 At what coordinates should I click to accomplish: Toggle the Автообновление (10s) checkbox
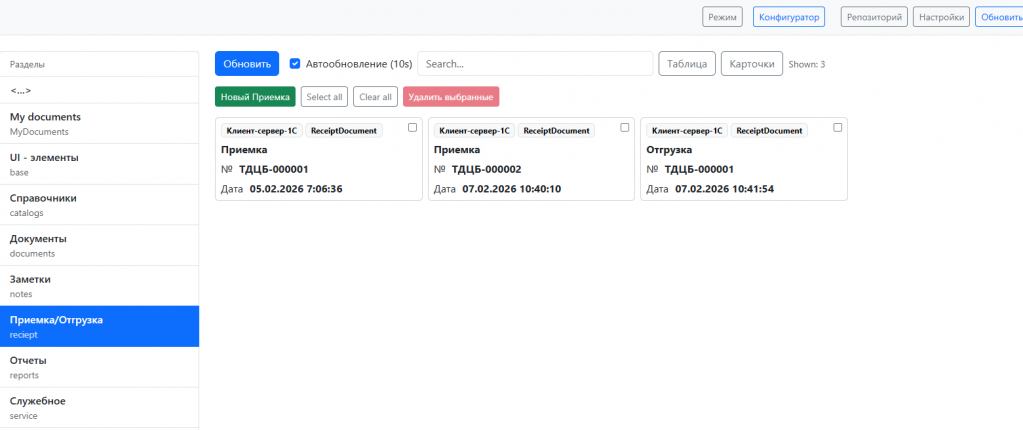point(295,64)
